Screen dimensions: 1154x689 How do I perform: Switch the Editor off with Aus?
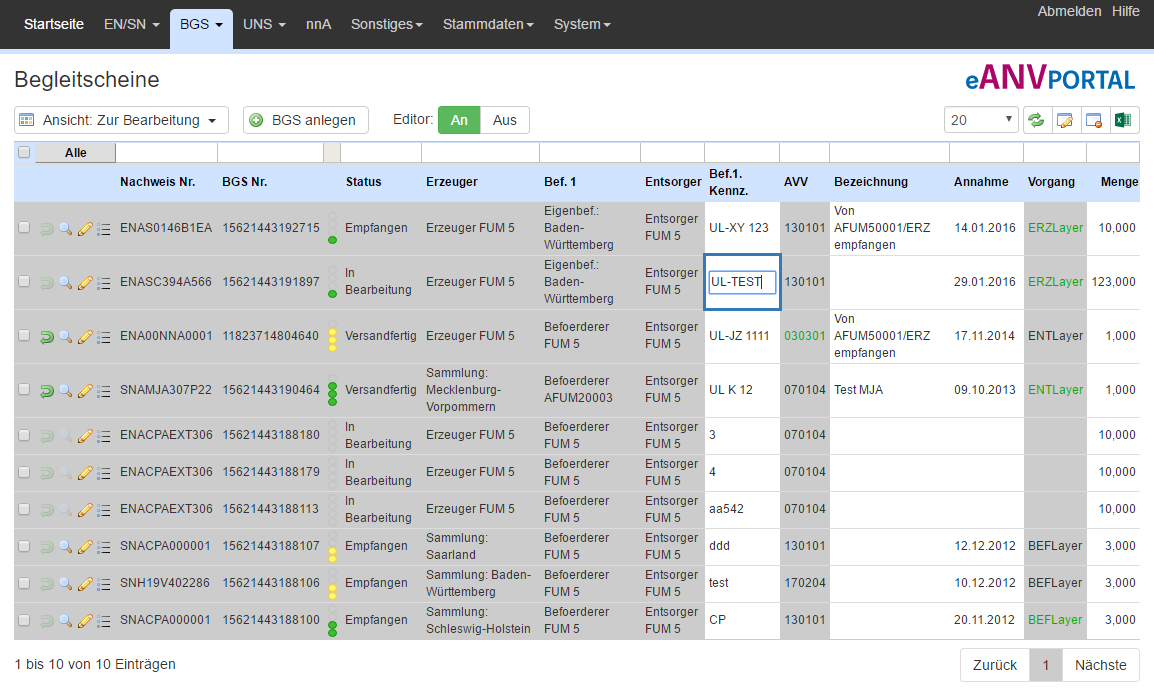505,120
